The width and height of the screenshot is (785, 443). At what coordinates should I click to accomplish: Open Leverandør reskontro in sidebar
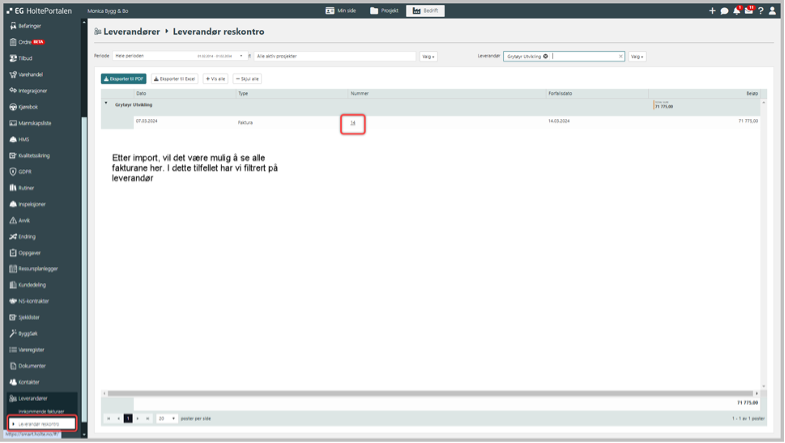click(x=40, y=424)
